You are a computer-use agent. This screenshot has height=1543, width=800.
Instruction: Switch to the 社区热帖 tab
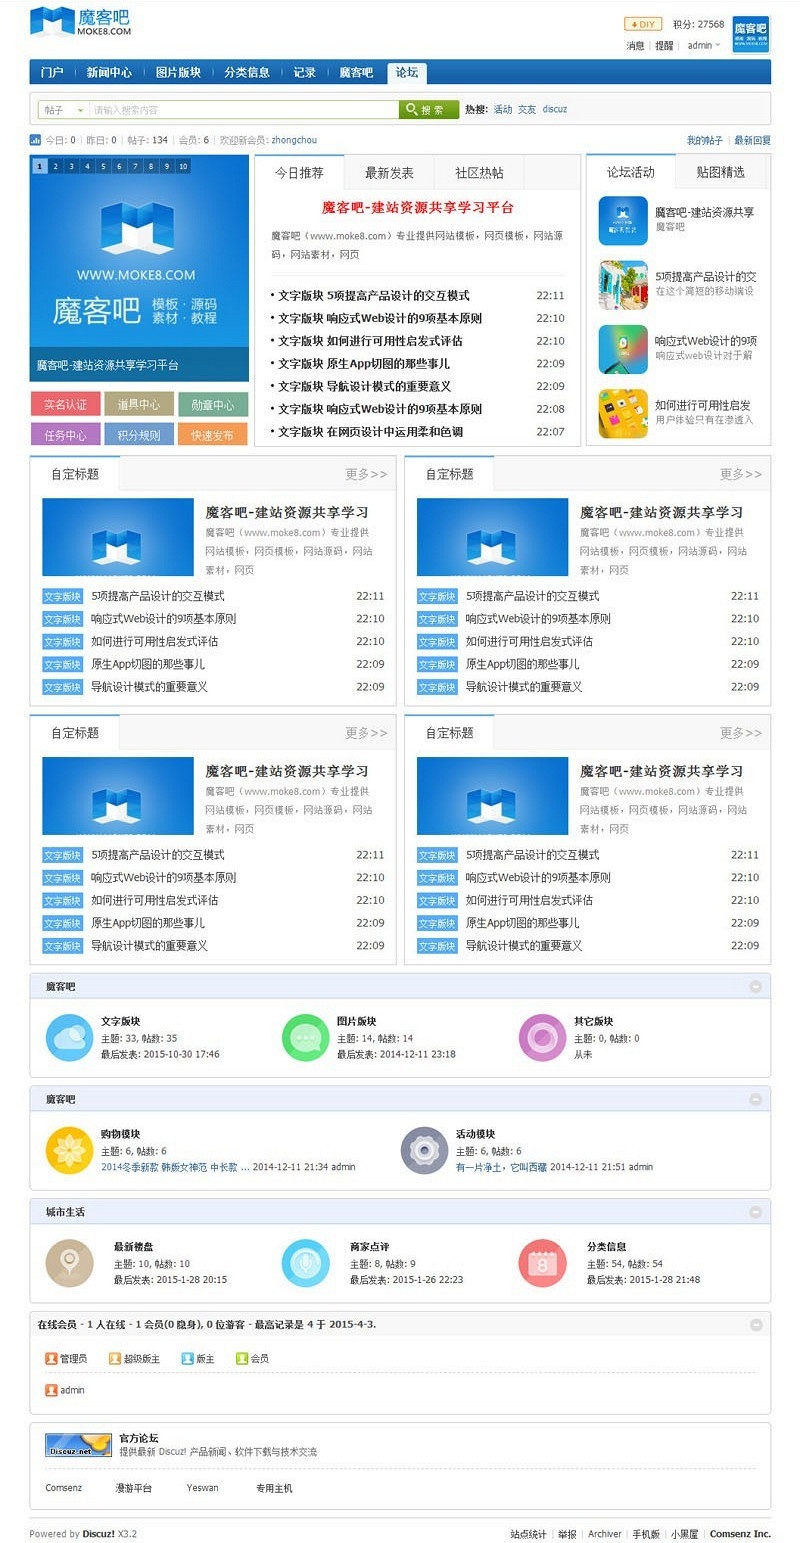click(x=480, y=172)
